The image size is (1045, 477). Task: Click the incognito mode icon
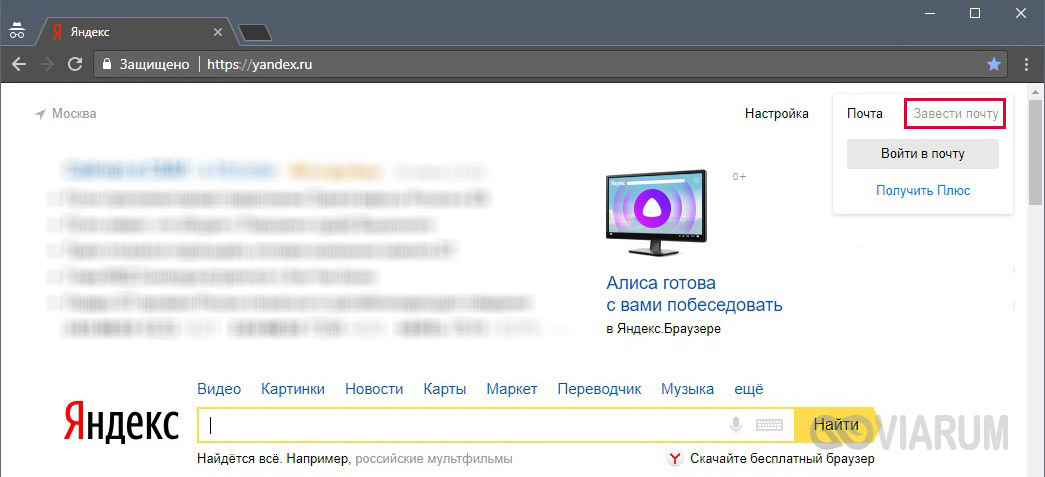[17, 30]
